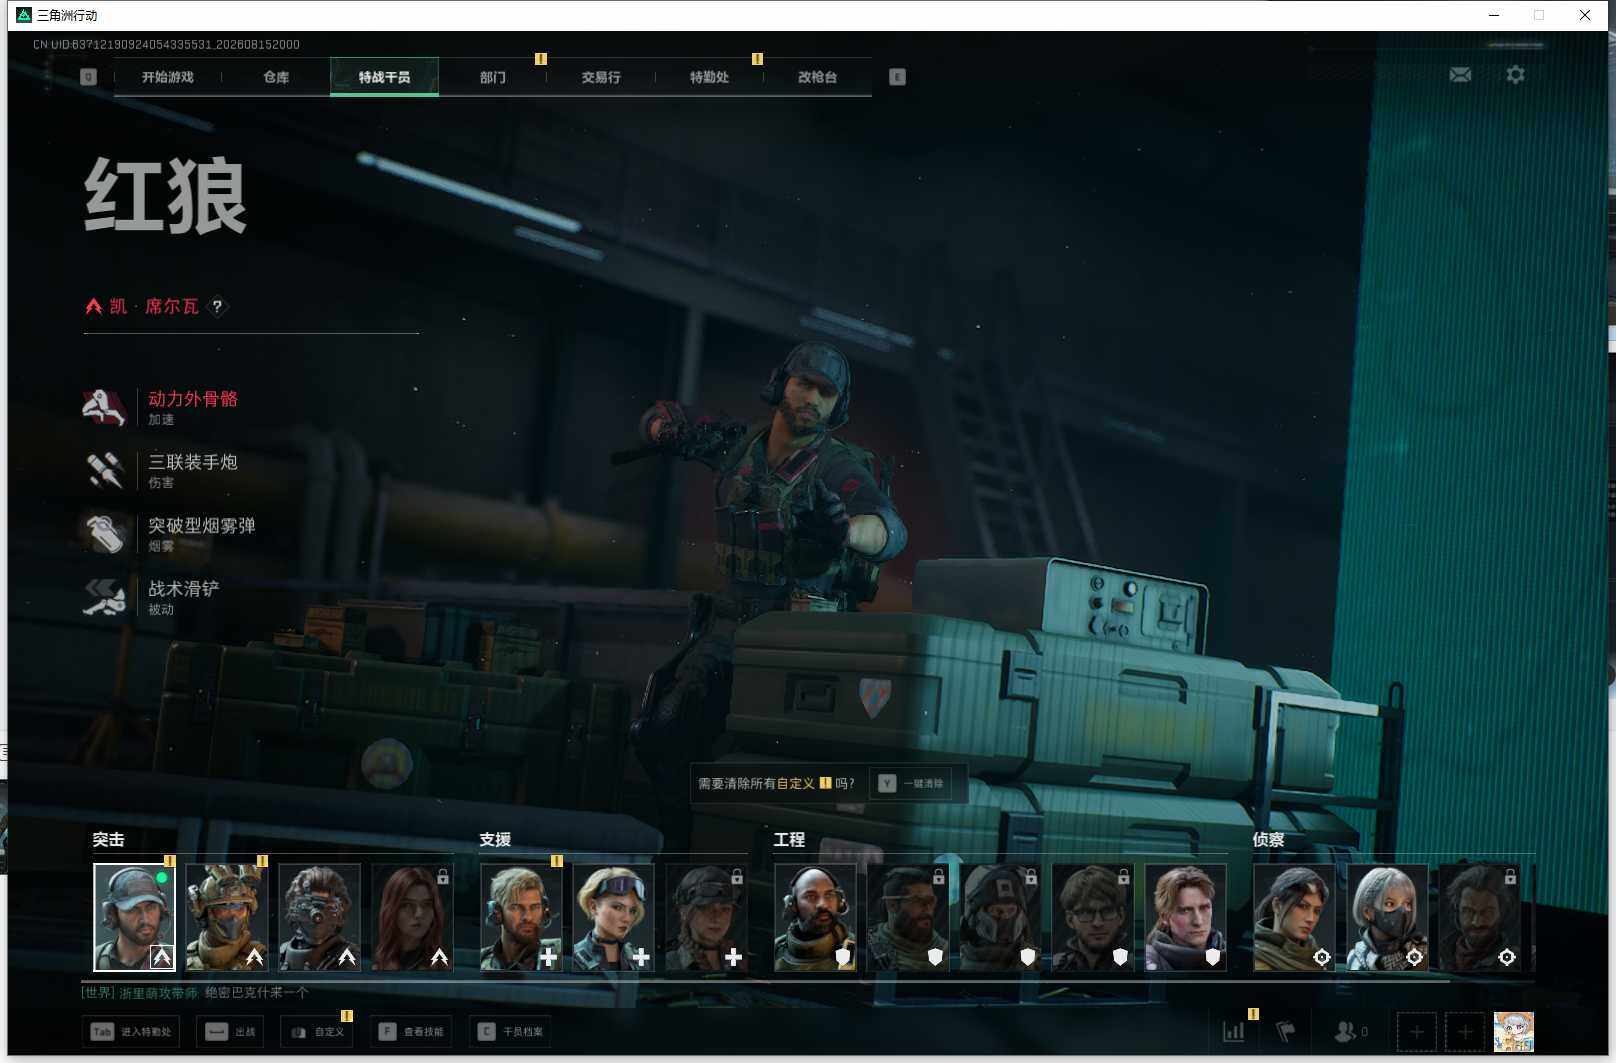Select the assault operator with night-vision goggles
The width and height of the screenshot is (1616, 1063).
319,918
